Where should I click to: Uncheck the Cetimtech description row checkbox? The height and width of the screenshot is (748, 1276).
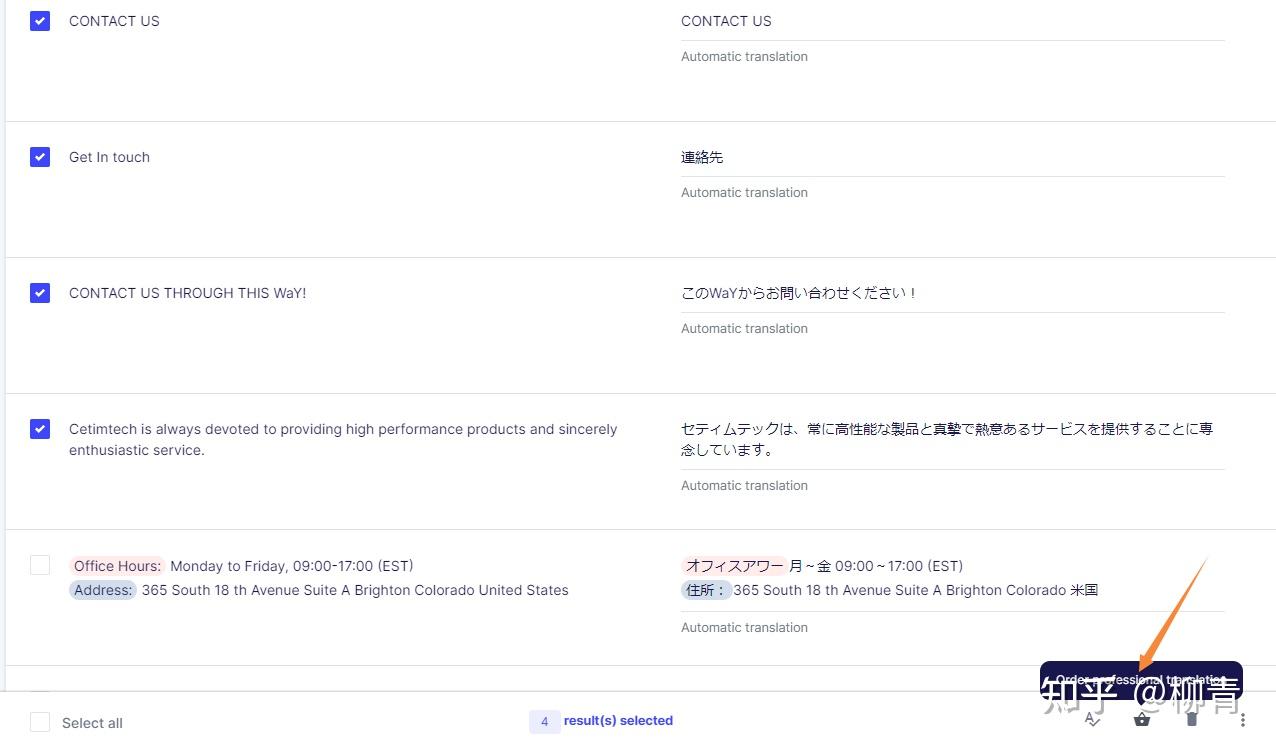click(x=40, y=428)
